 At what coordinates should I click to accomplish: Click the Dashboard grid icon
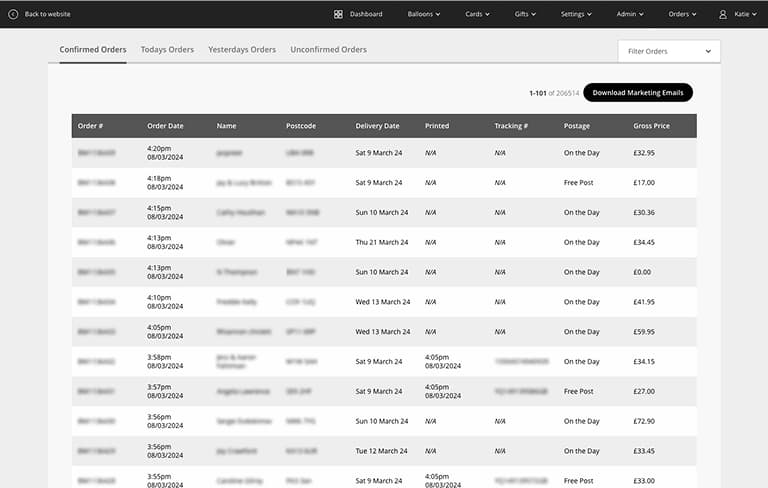tap(338, 14)
